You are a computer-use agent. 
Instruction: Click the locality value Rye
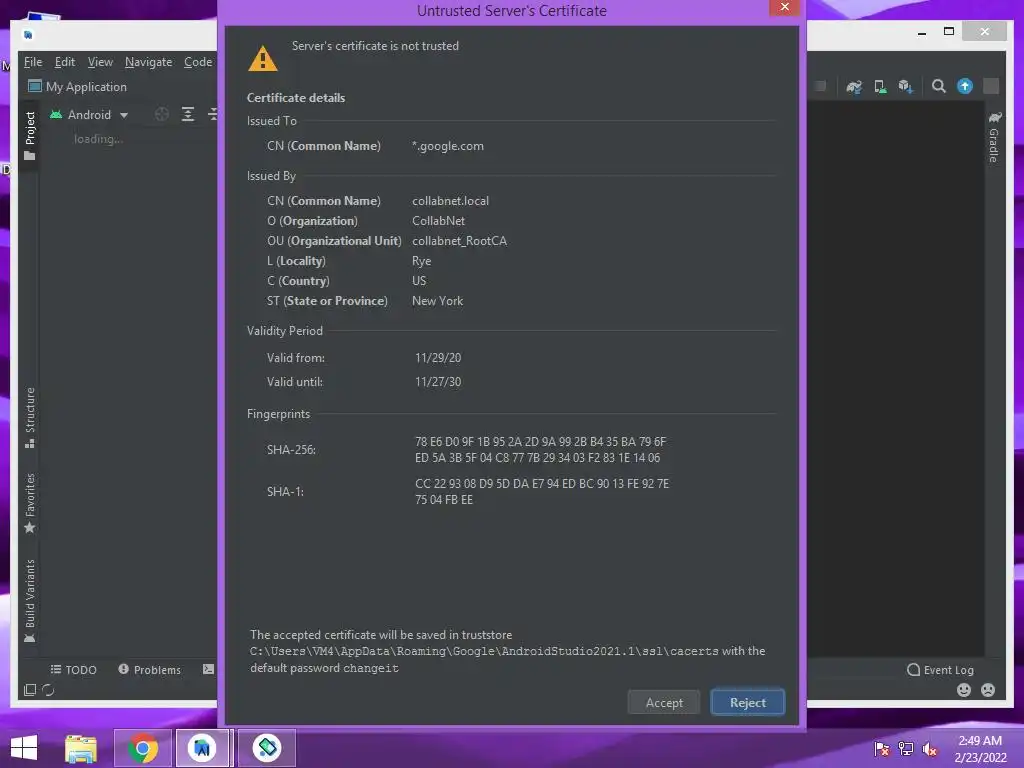[421, 261]
